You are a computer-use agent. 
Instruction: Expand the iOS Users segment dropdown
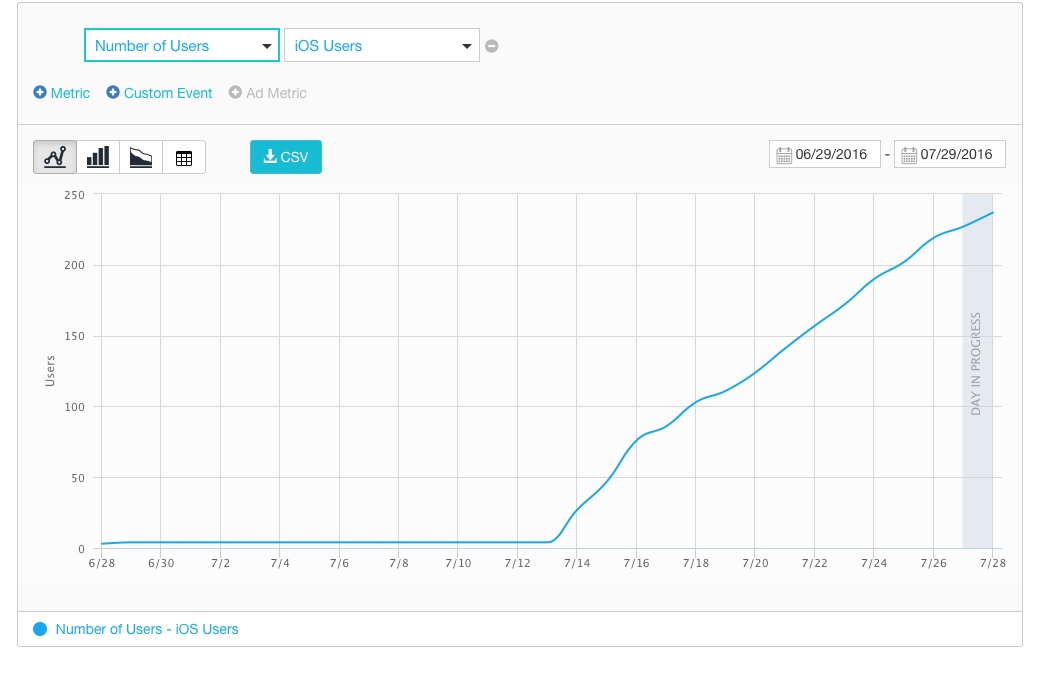(381, 46)
